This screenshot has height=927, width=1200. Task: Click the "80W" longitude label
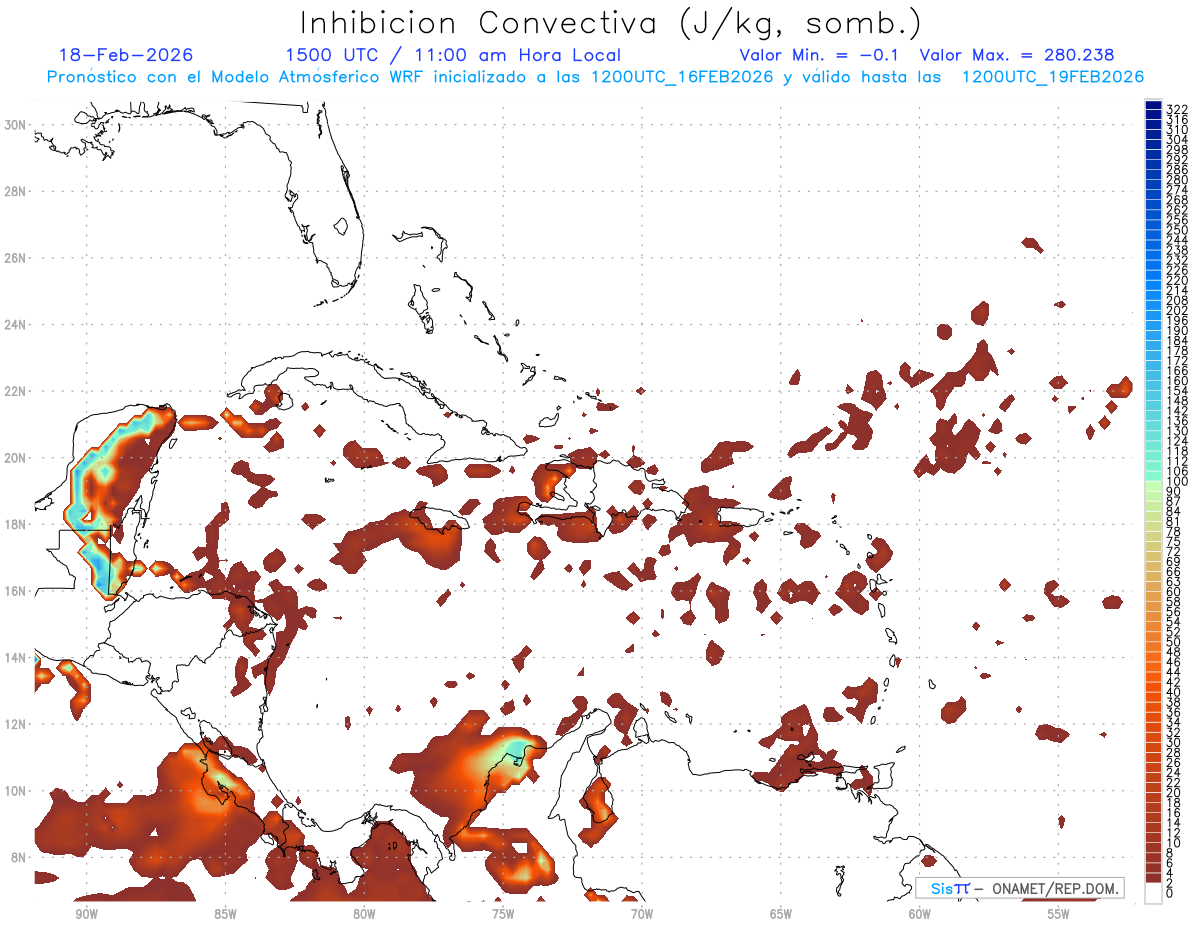[x=364, y=914]
